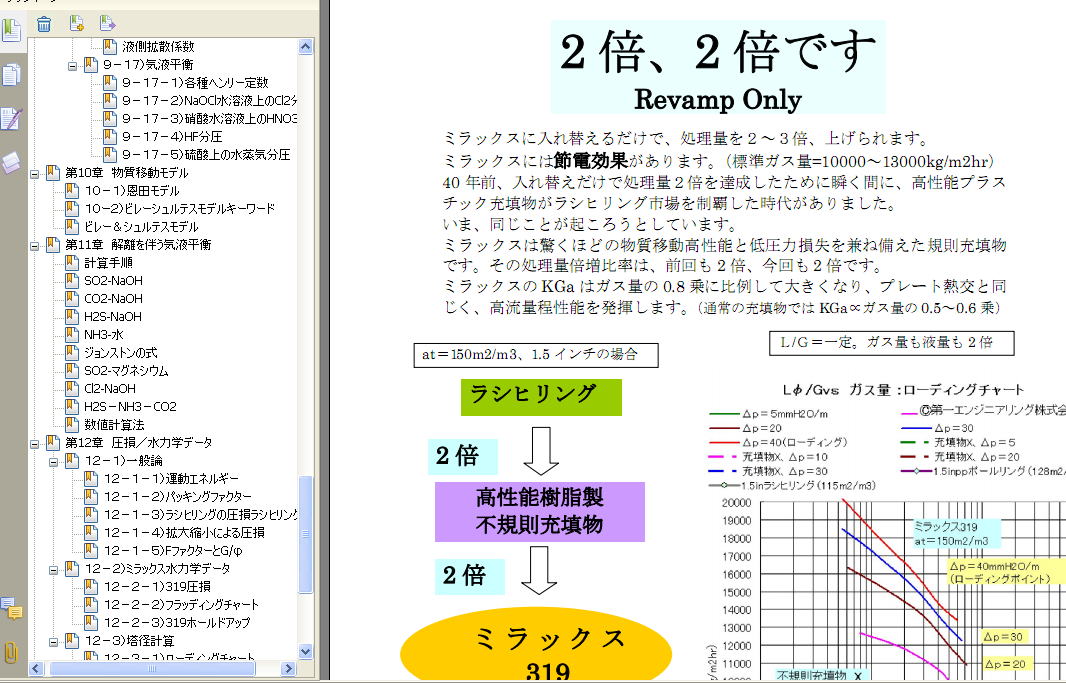Open bookmark 10-1)恩田モデル
The image size is (1066, 683).
point(132,190)
